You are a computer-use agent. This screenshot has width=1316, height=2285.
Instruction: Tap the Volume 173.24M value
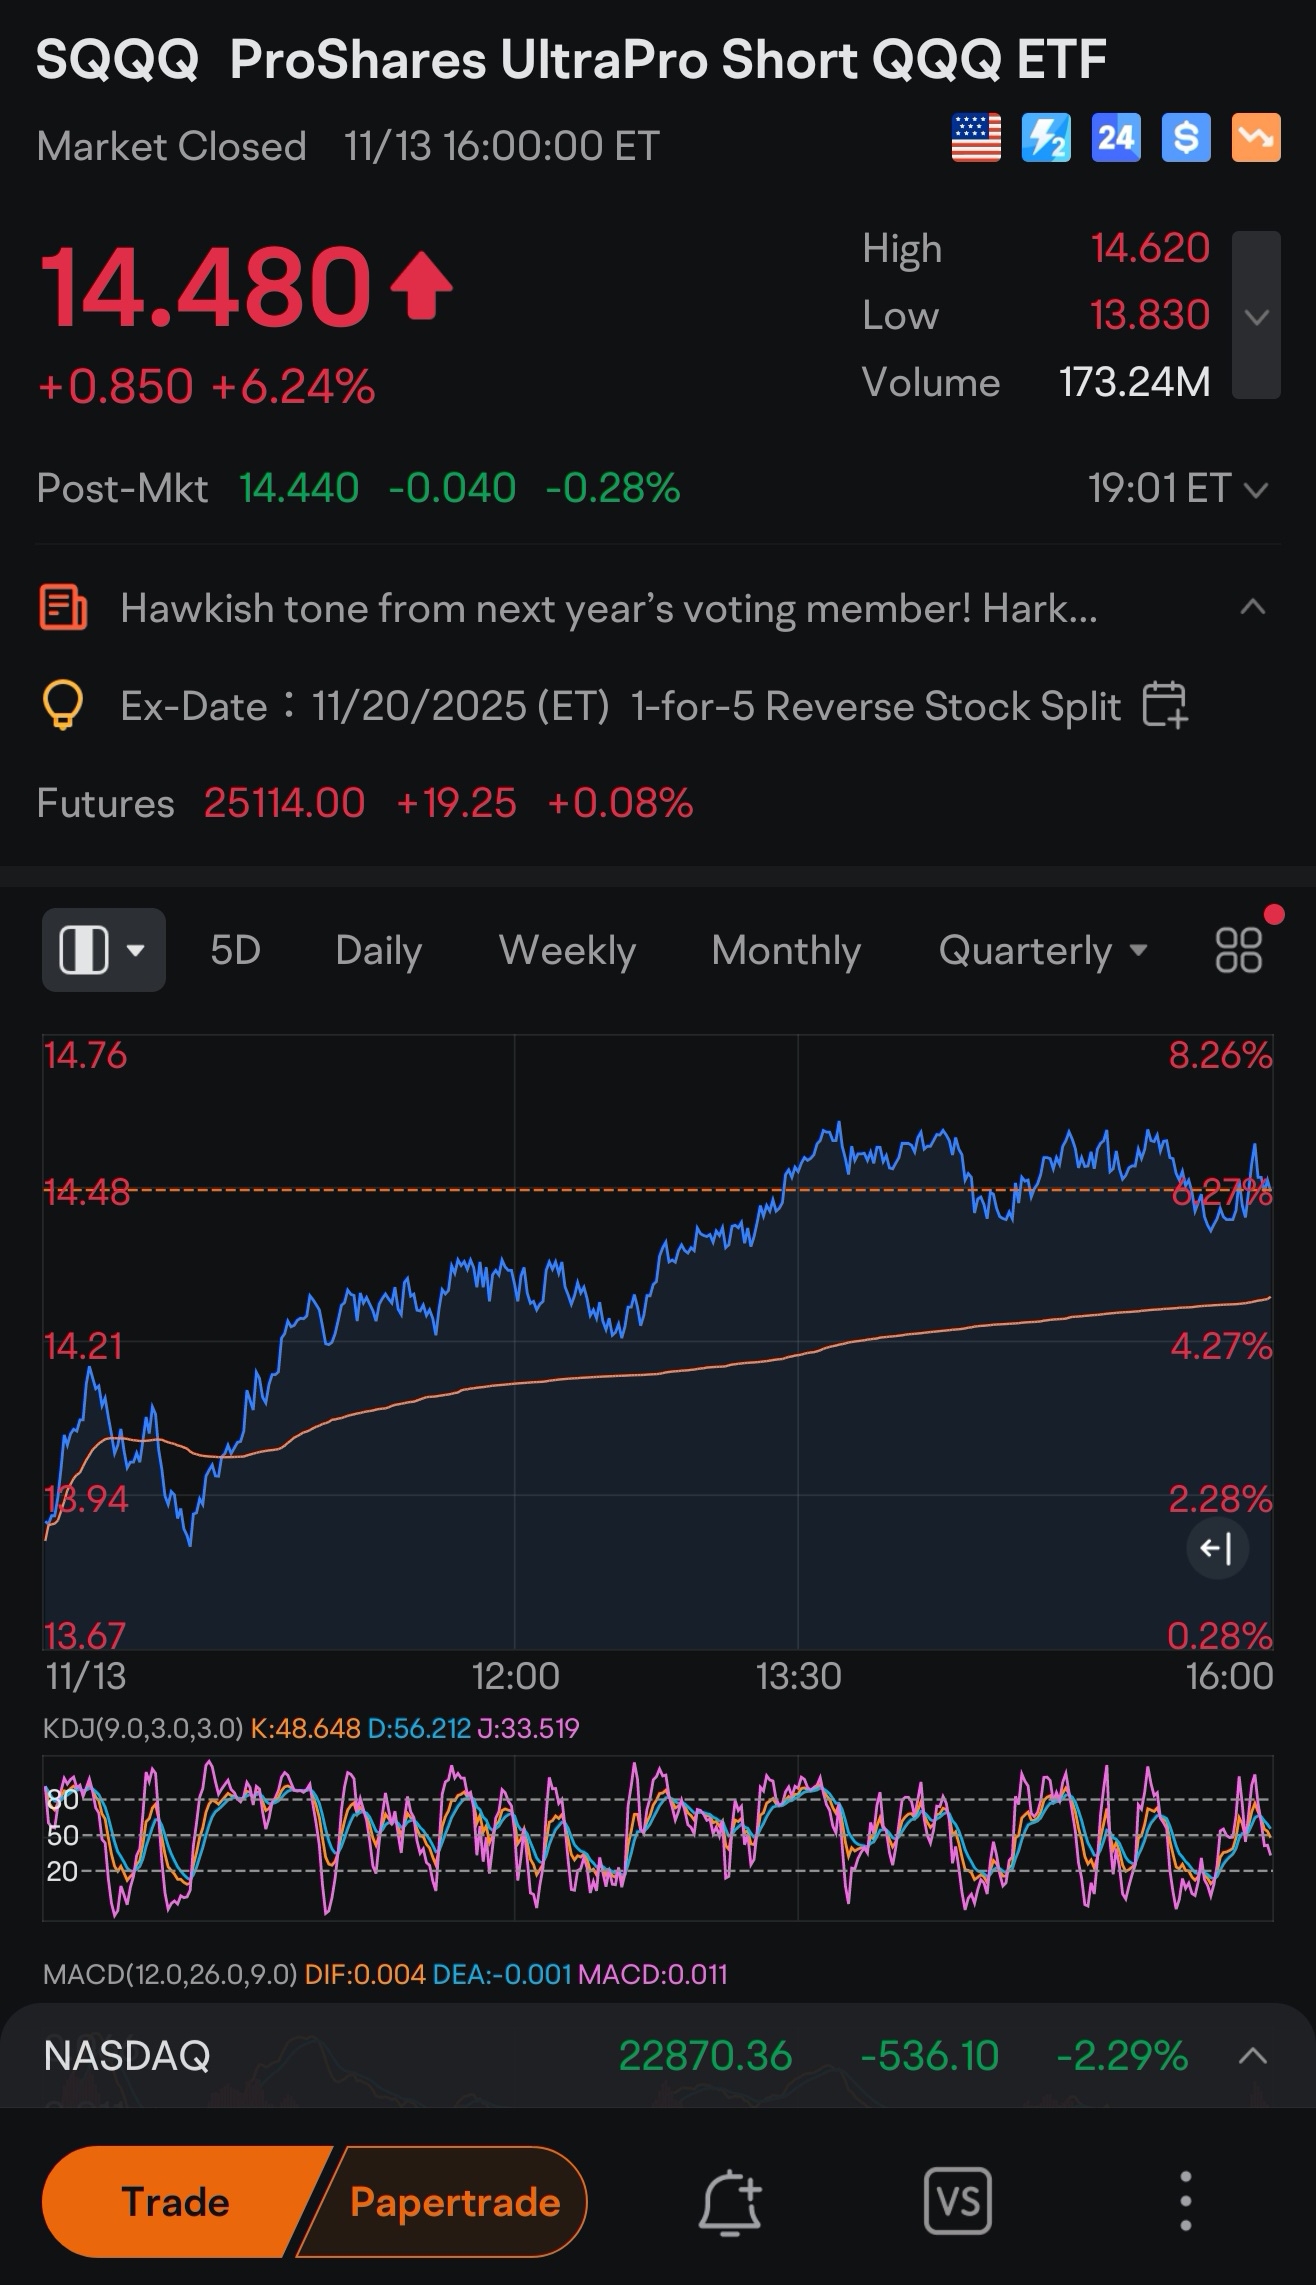1134,382
